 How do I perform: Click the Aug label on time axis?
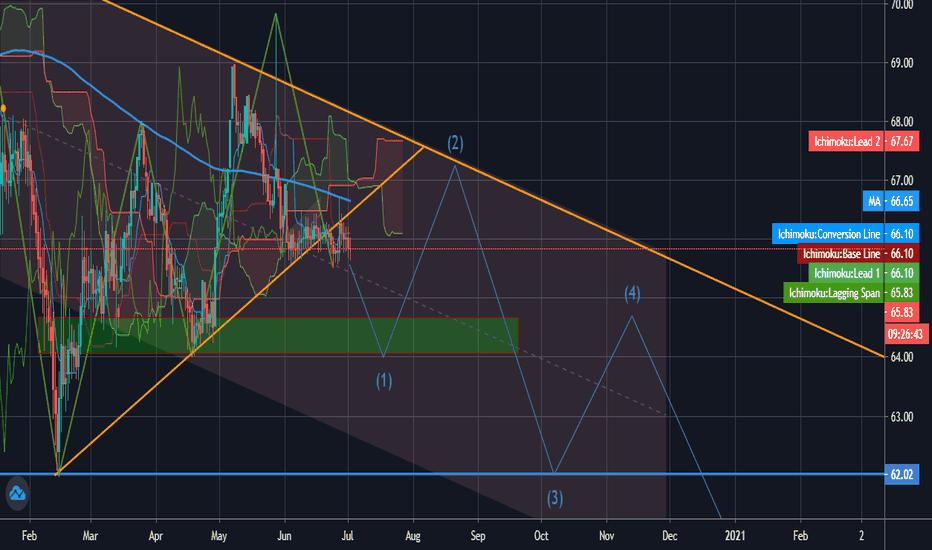pos(413,536)
